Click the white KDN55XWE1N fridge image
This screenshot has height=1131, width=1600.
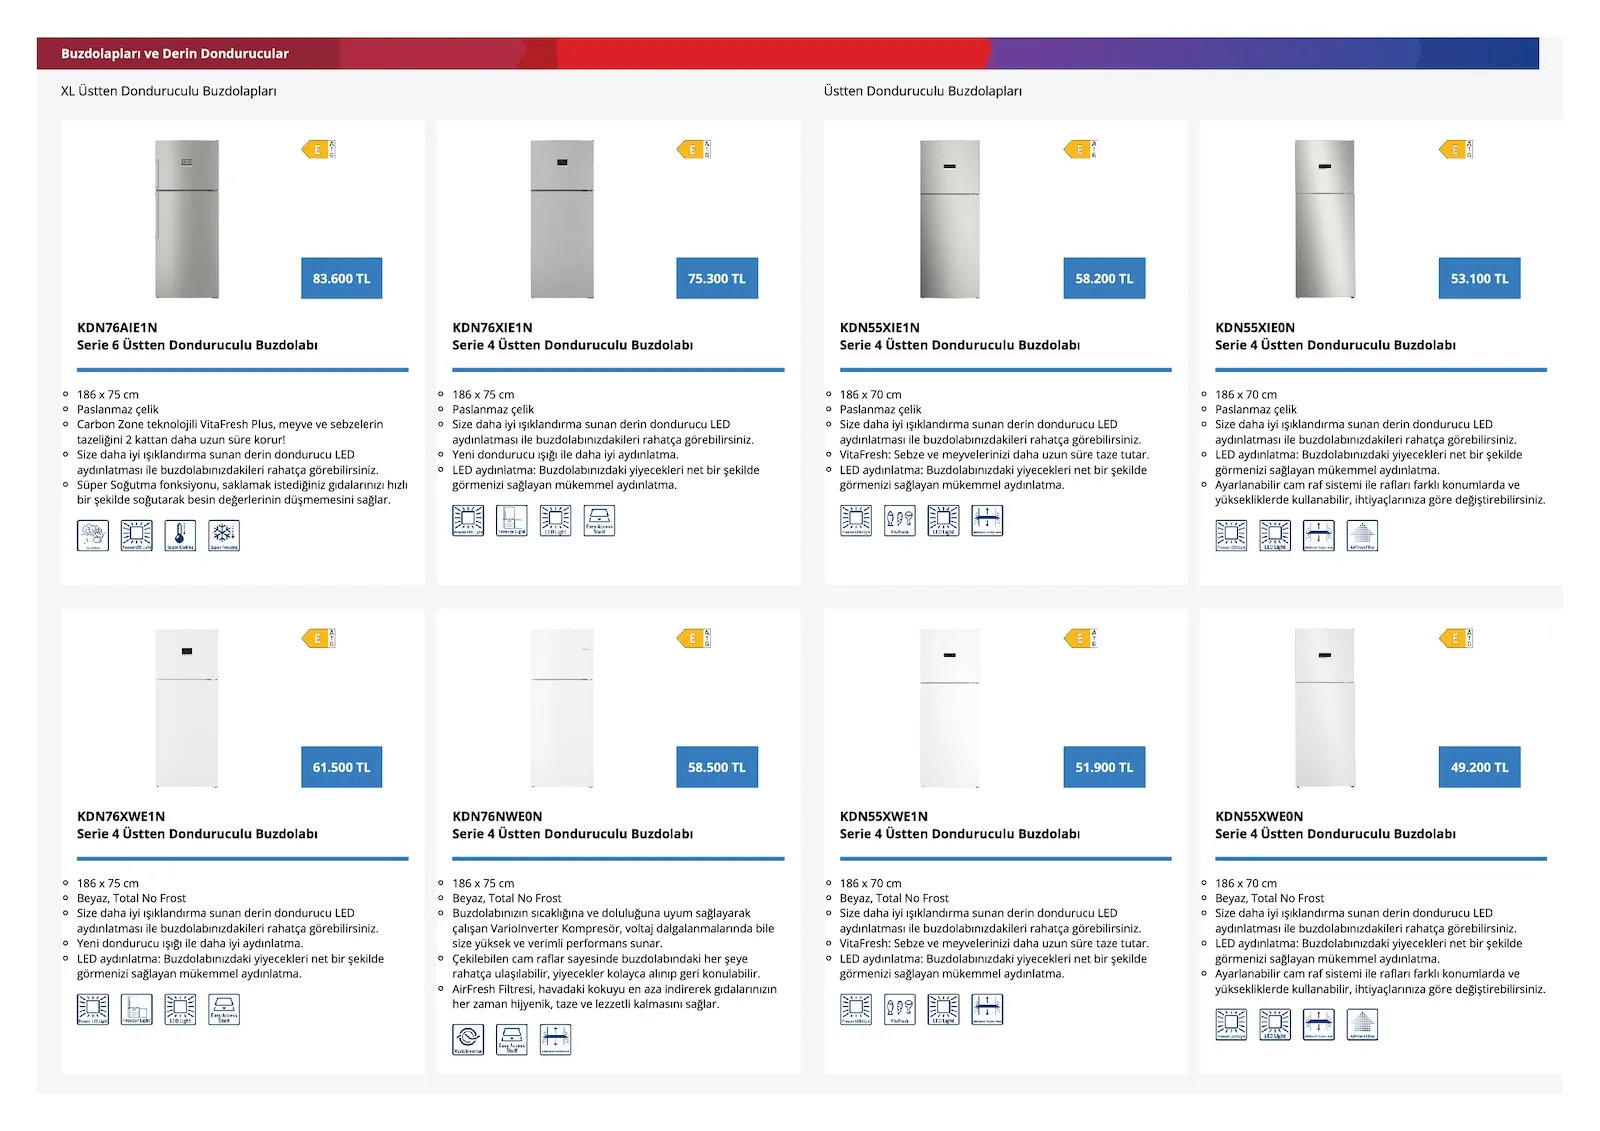950,708
